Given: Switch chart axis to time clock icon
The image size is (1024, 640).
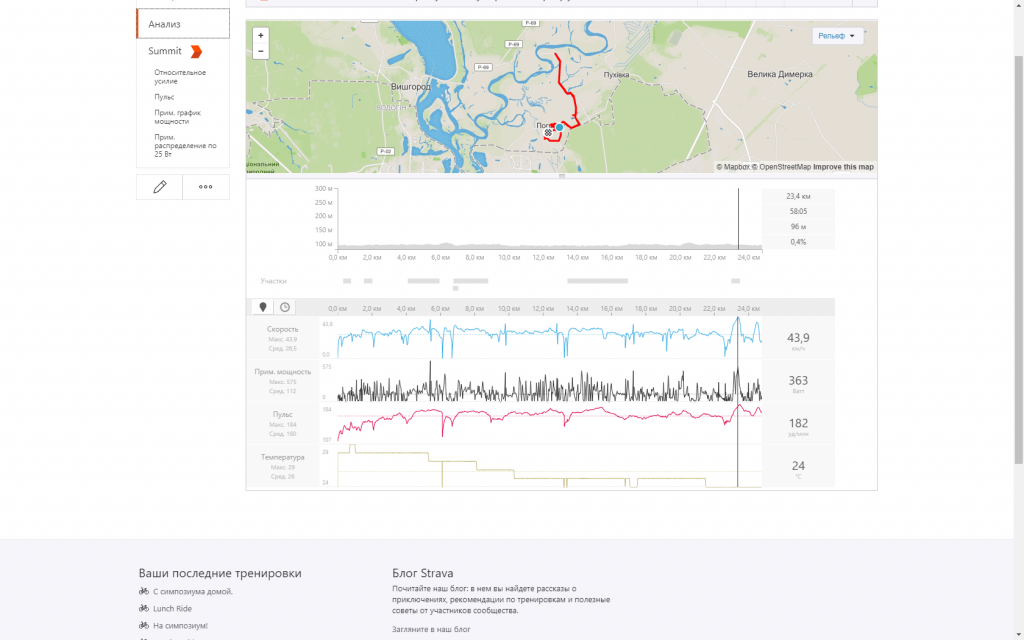Looking at the screenshot, I should click(285, 307).
